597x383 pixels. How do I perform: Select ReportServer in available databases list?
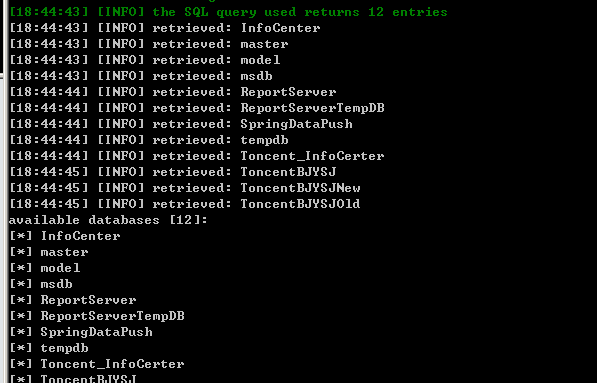point(88,300)
